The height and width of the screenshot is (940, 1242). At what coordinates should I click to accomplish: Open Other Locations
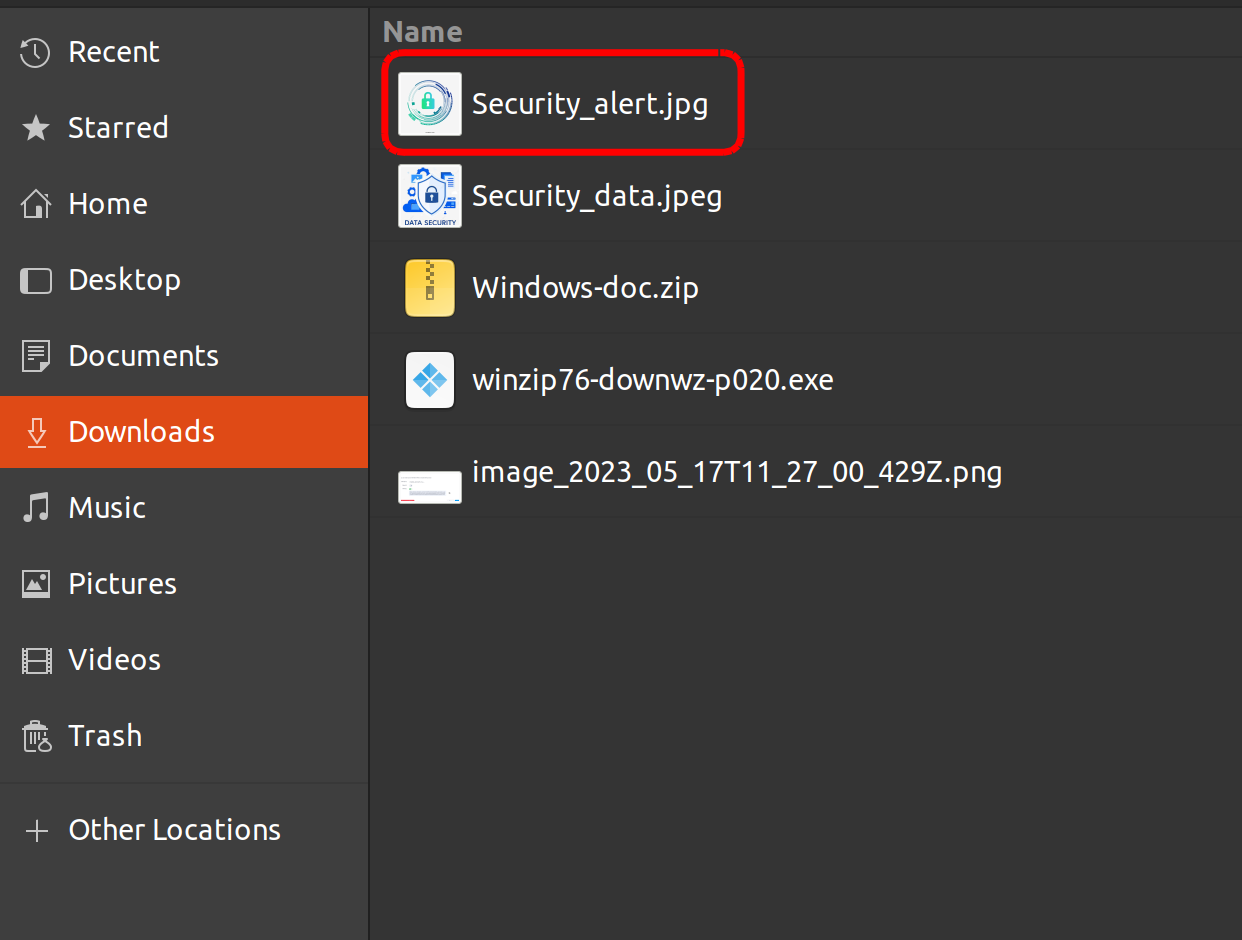pos(174,830)
